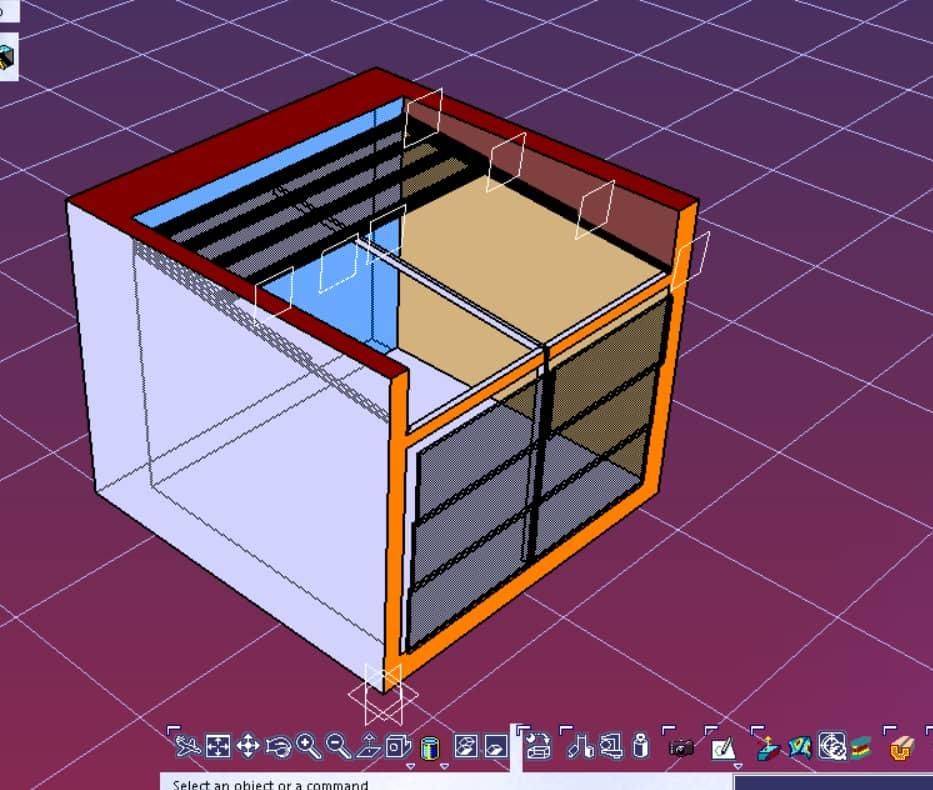Click the Swap Visible Space icon
Image resolution: width=933 pixels, height=790 pixels.
tap(496, 746)
